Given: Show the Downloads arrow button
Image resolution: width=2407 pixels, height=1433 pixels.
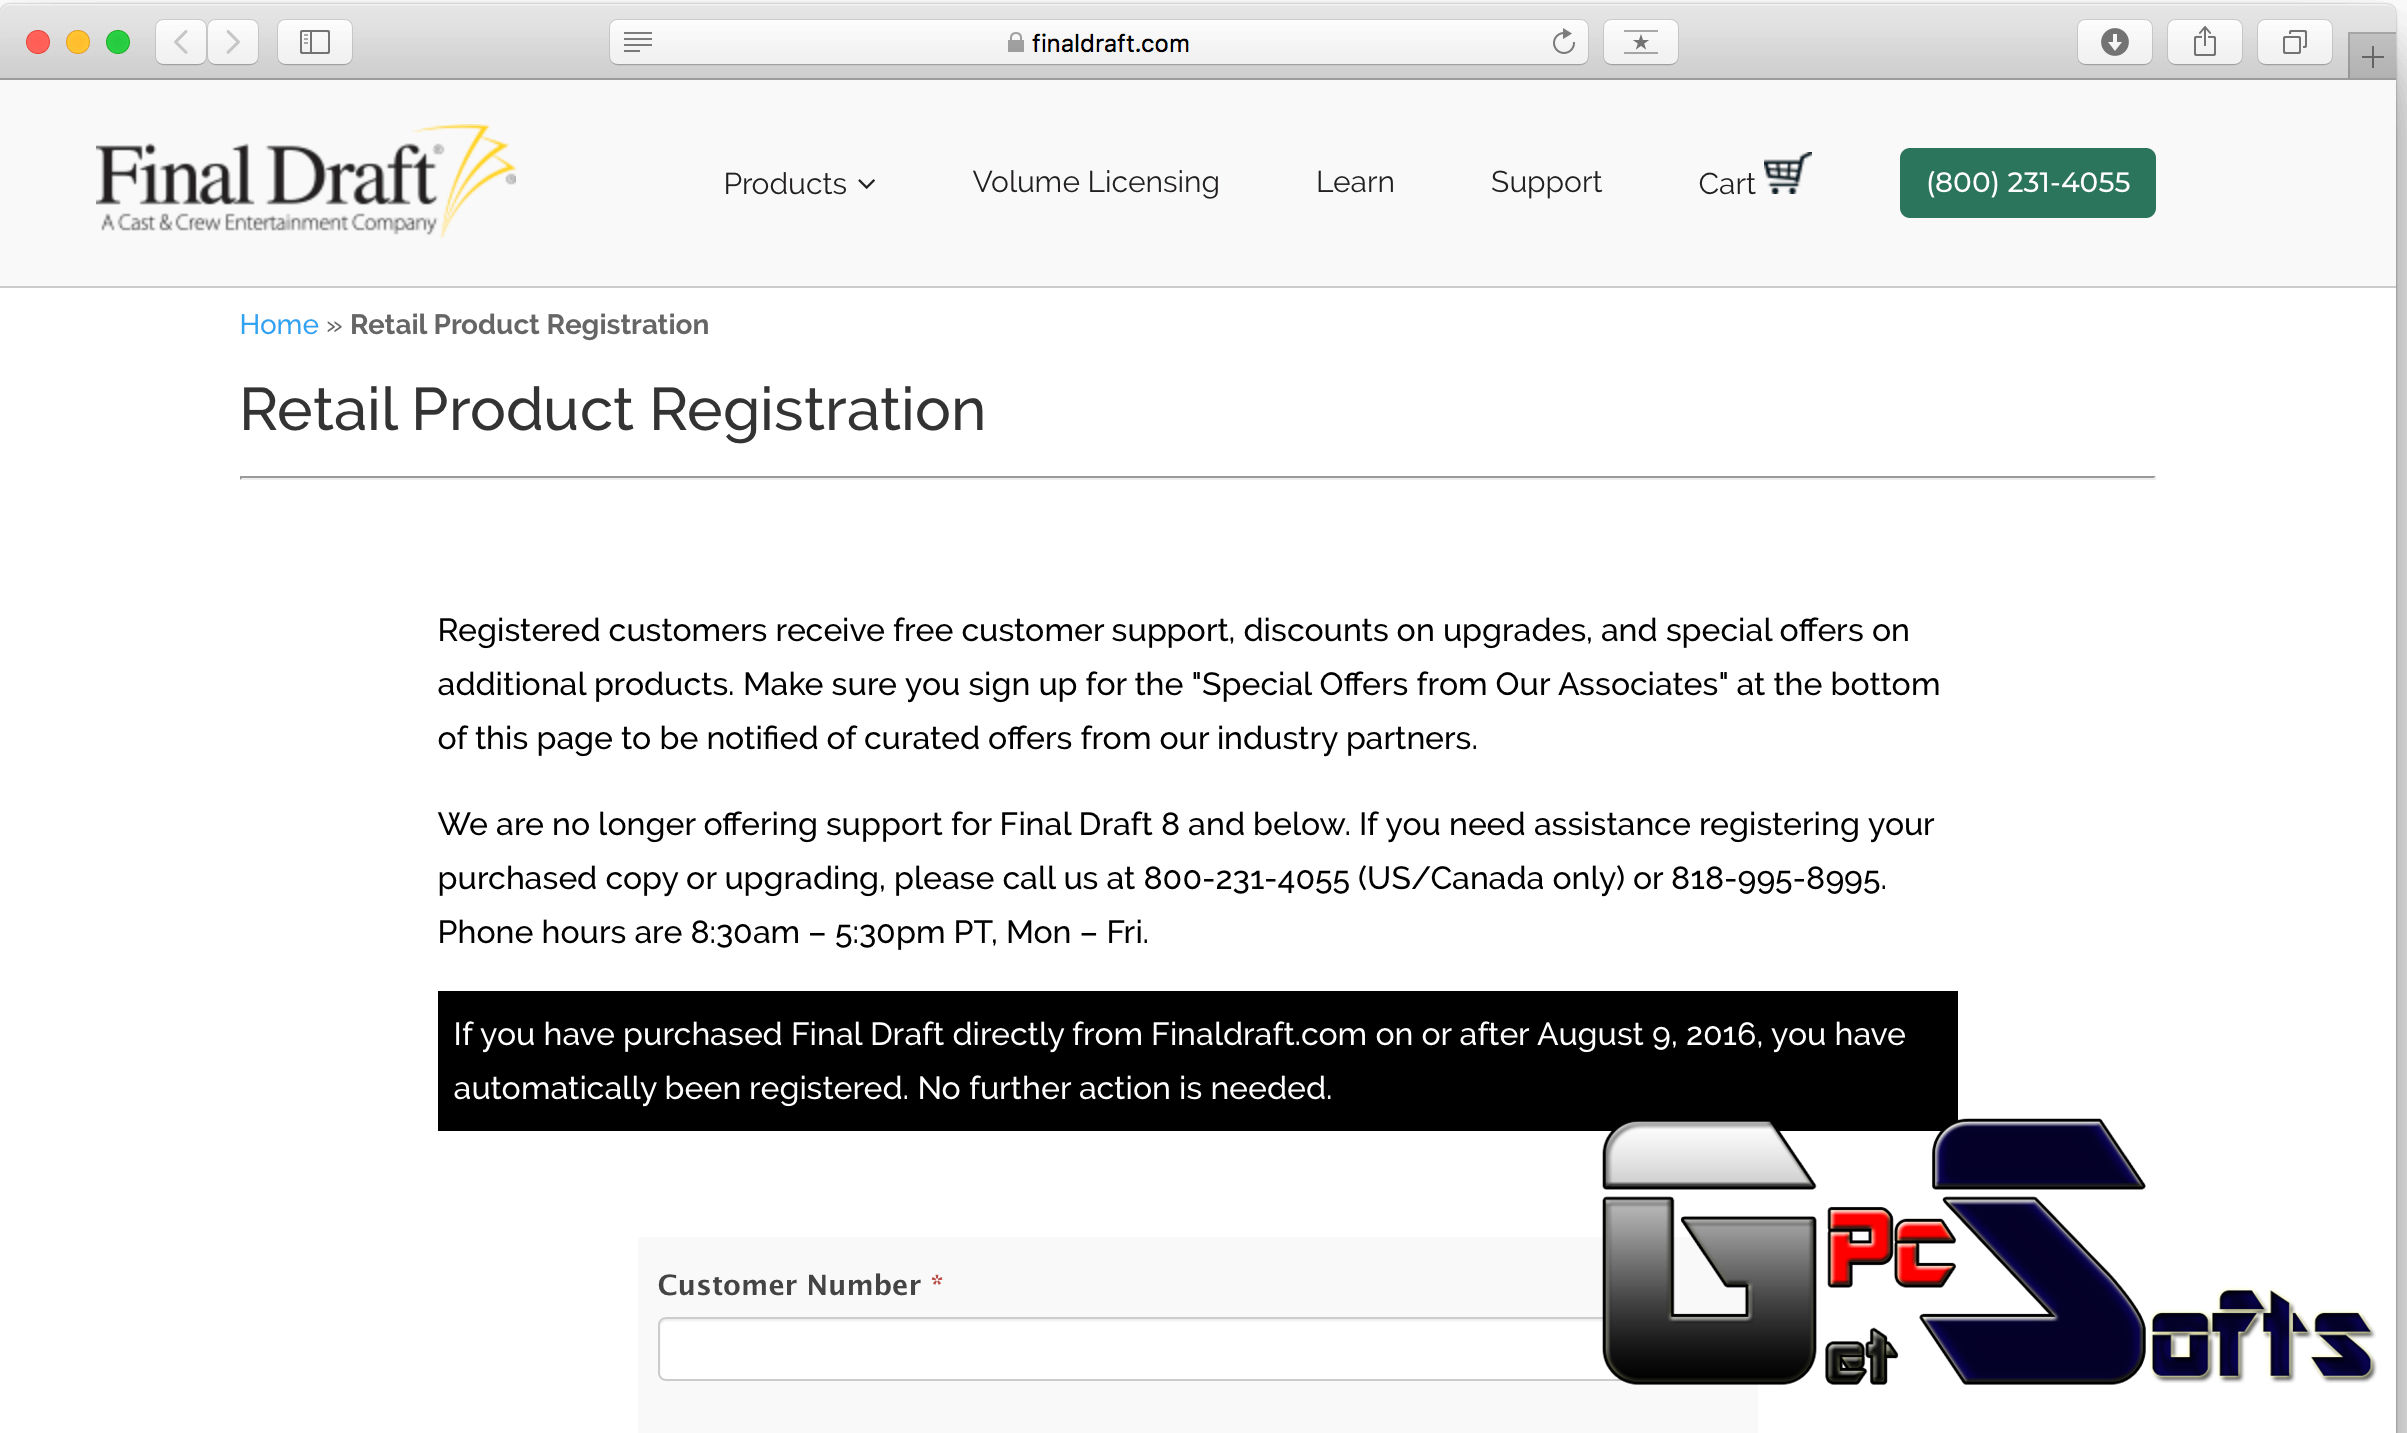Looking at the screenshot, I should (2115, 42).
